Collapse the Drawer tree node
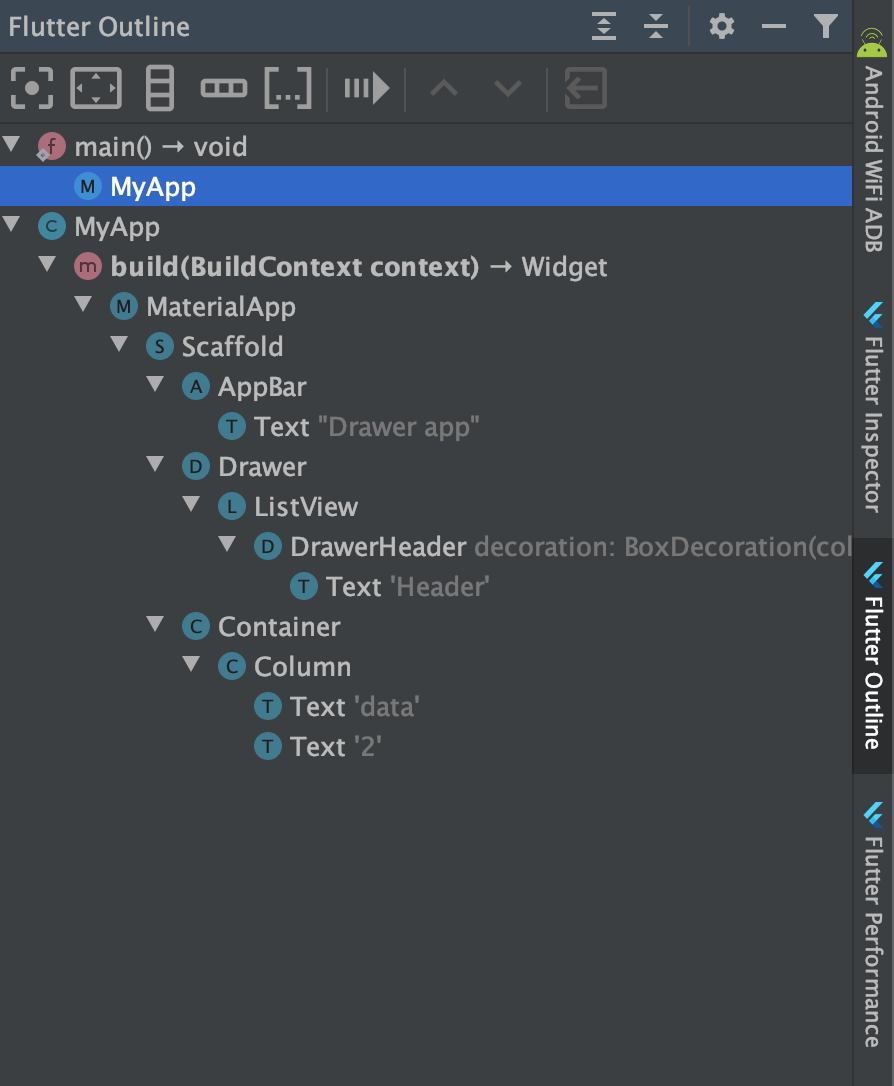894x1086 pixels. click(156, 465)
